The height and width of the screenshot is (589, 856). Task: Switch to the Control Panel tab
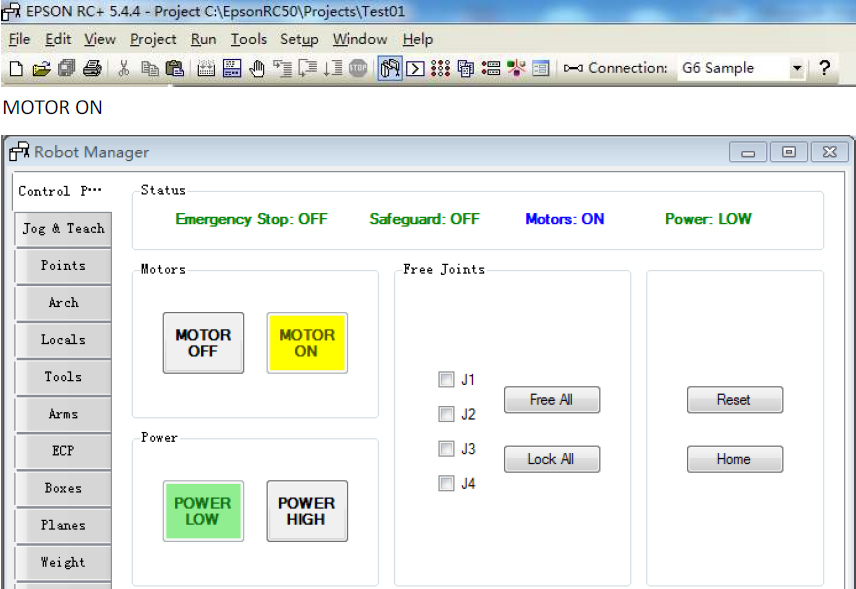[62, 191]
